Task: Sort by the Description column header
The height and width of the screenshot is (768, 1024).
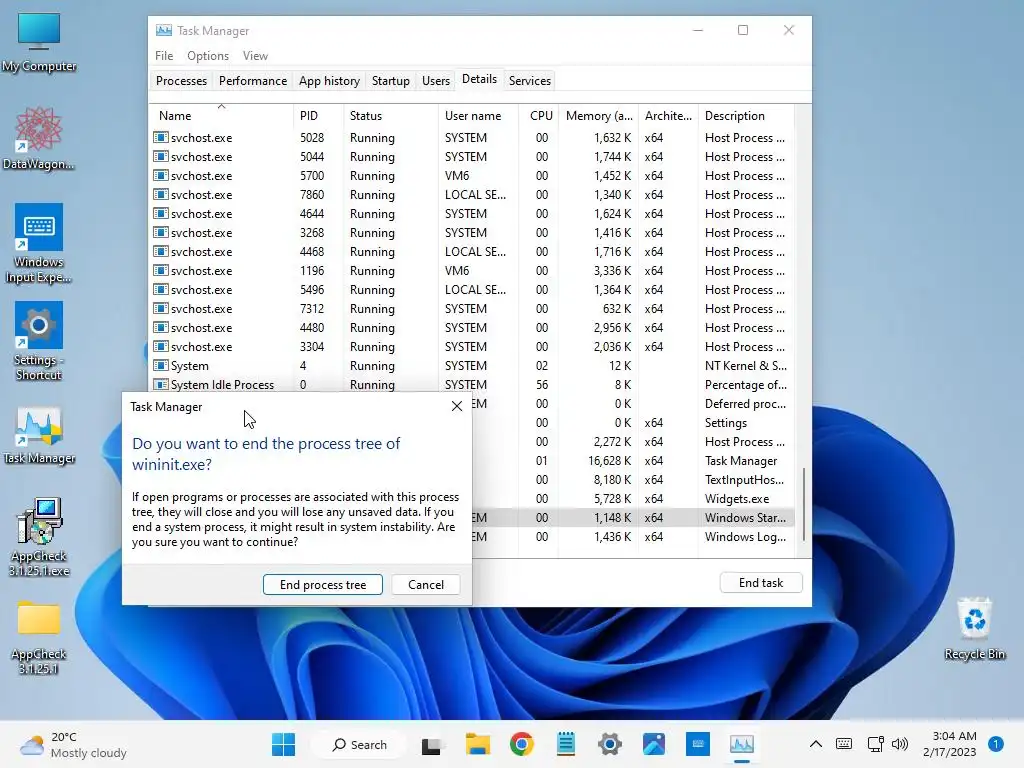Action: [x=746, y=116]
